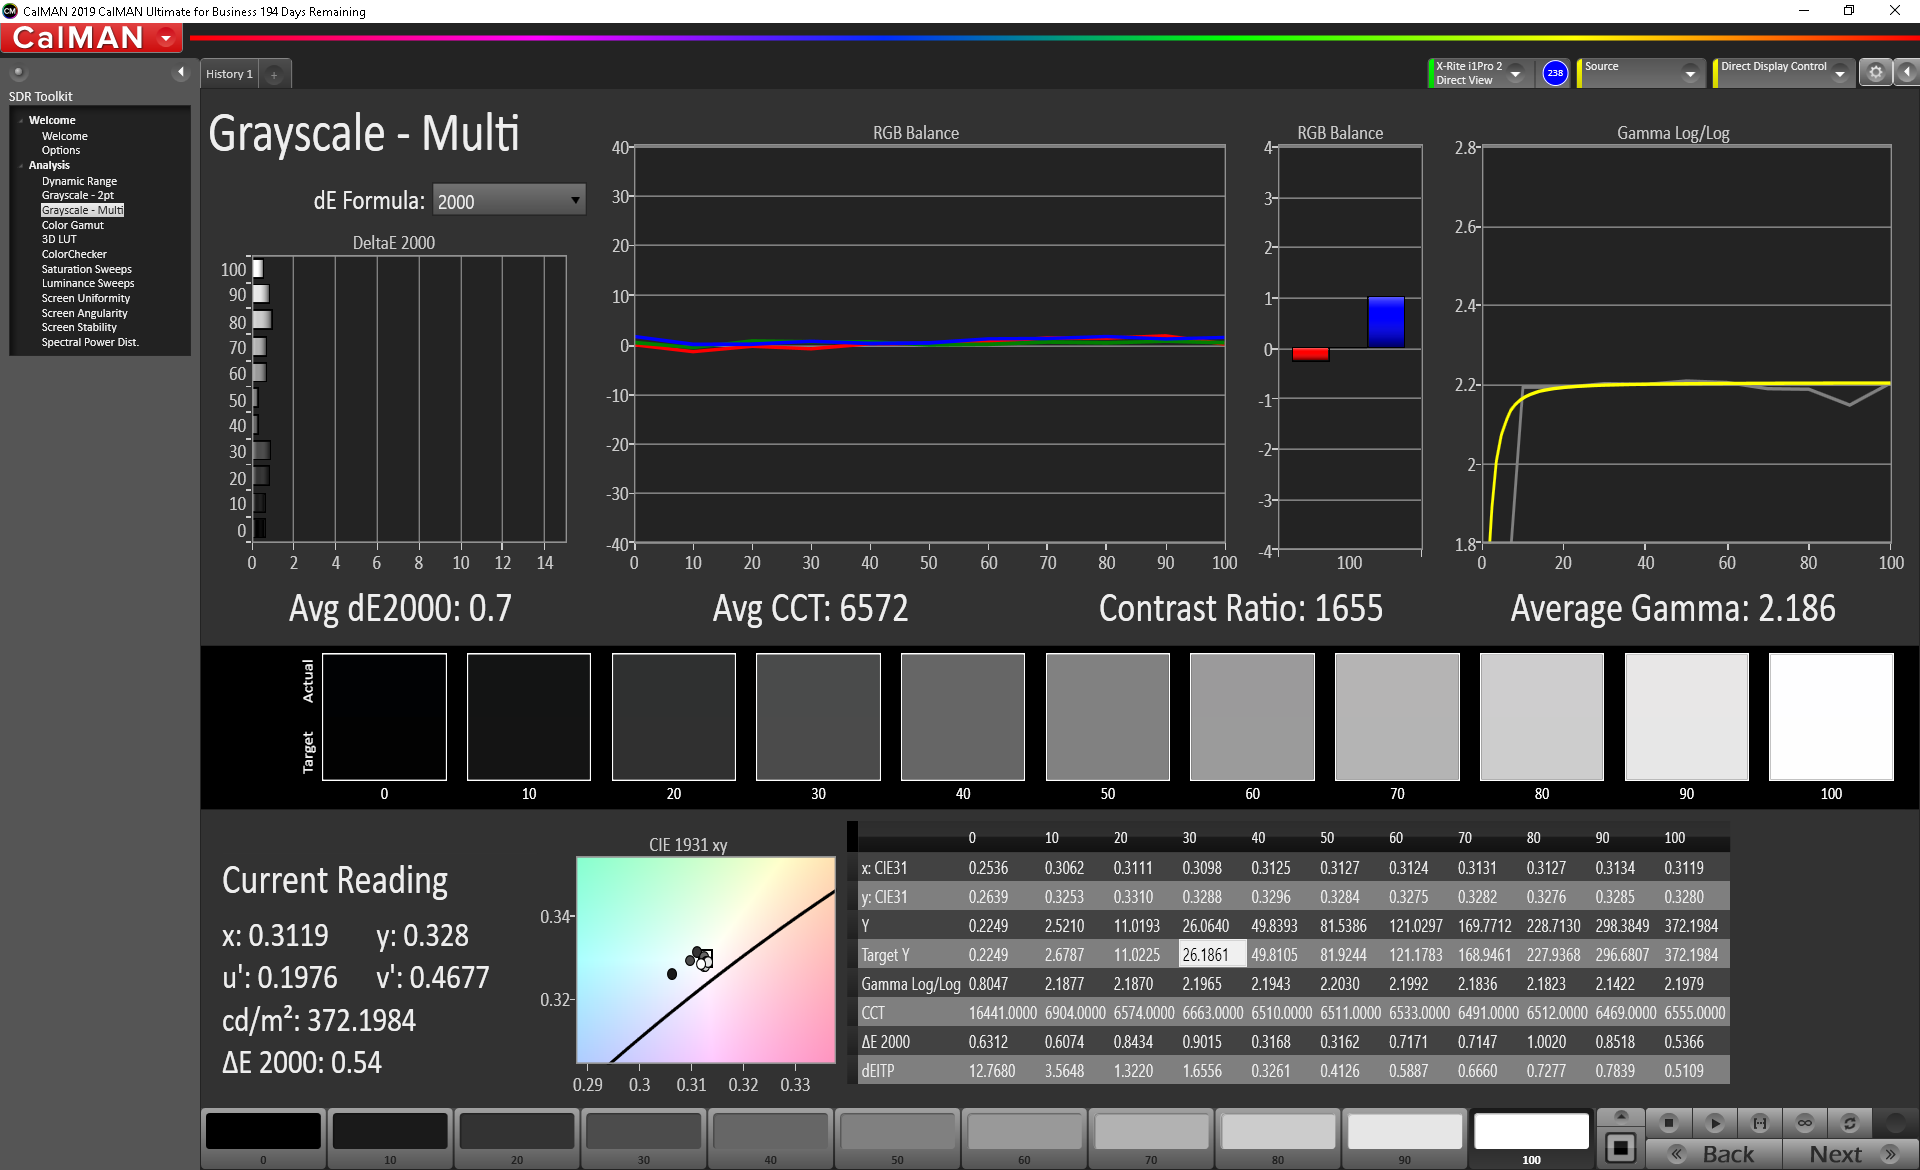Open the CalMAN main menu arrow
Viewport: 1920px width, 1170px height.
tap(166, 38)
